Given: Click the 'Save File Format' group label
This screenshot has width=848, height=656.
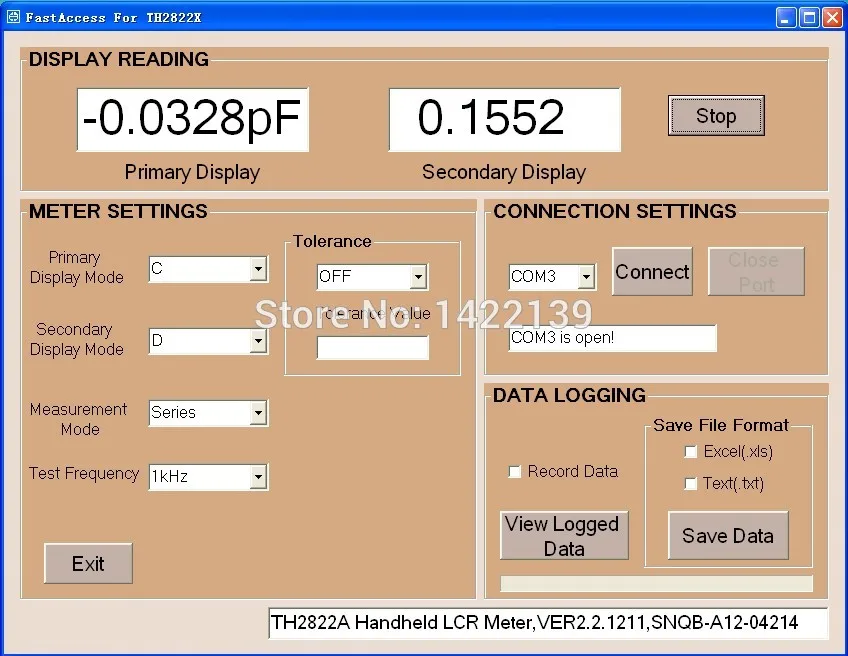Looking at the screenshot, I should point(721,425).
